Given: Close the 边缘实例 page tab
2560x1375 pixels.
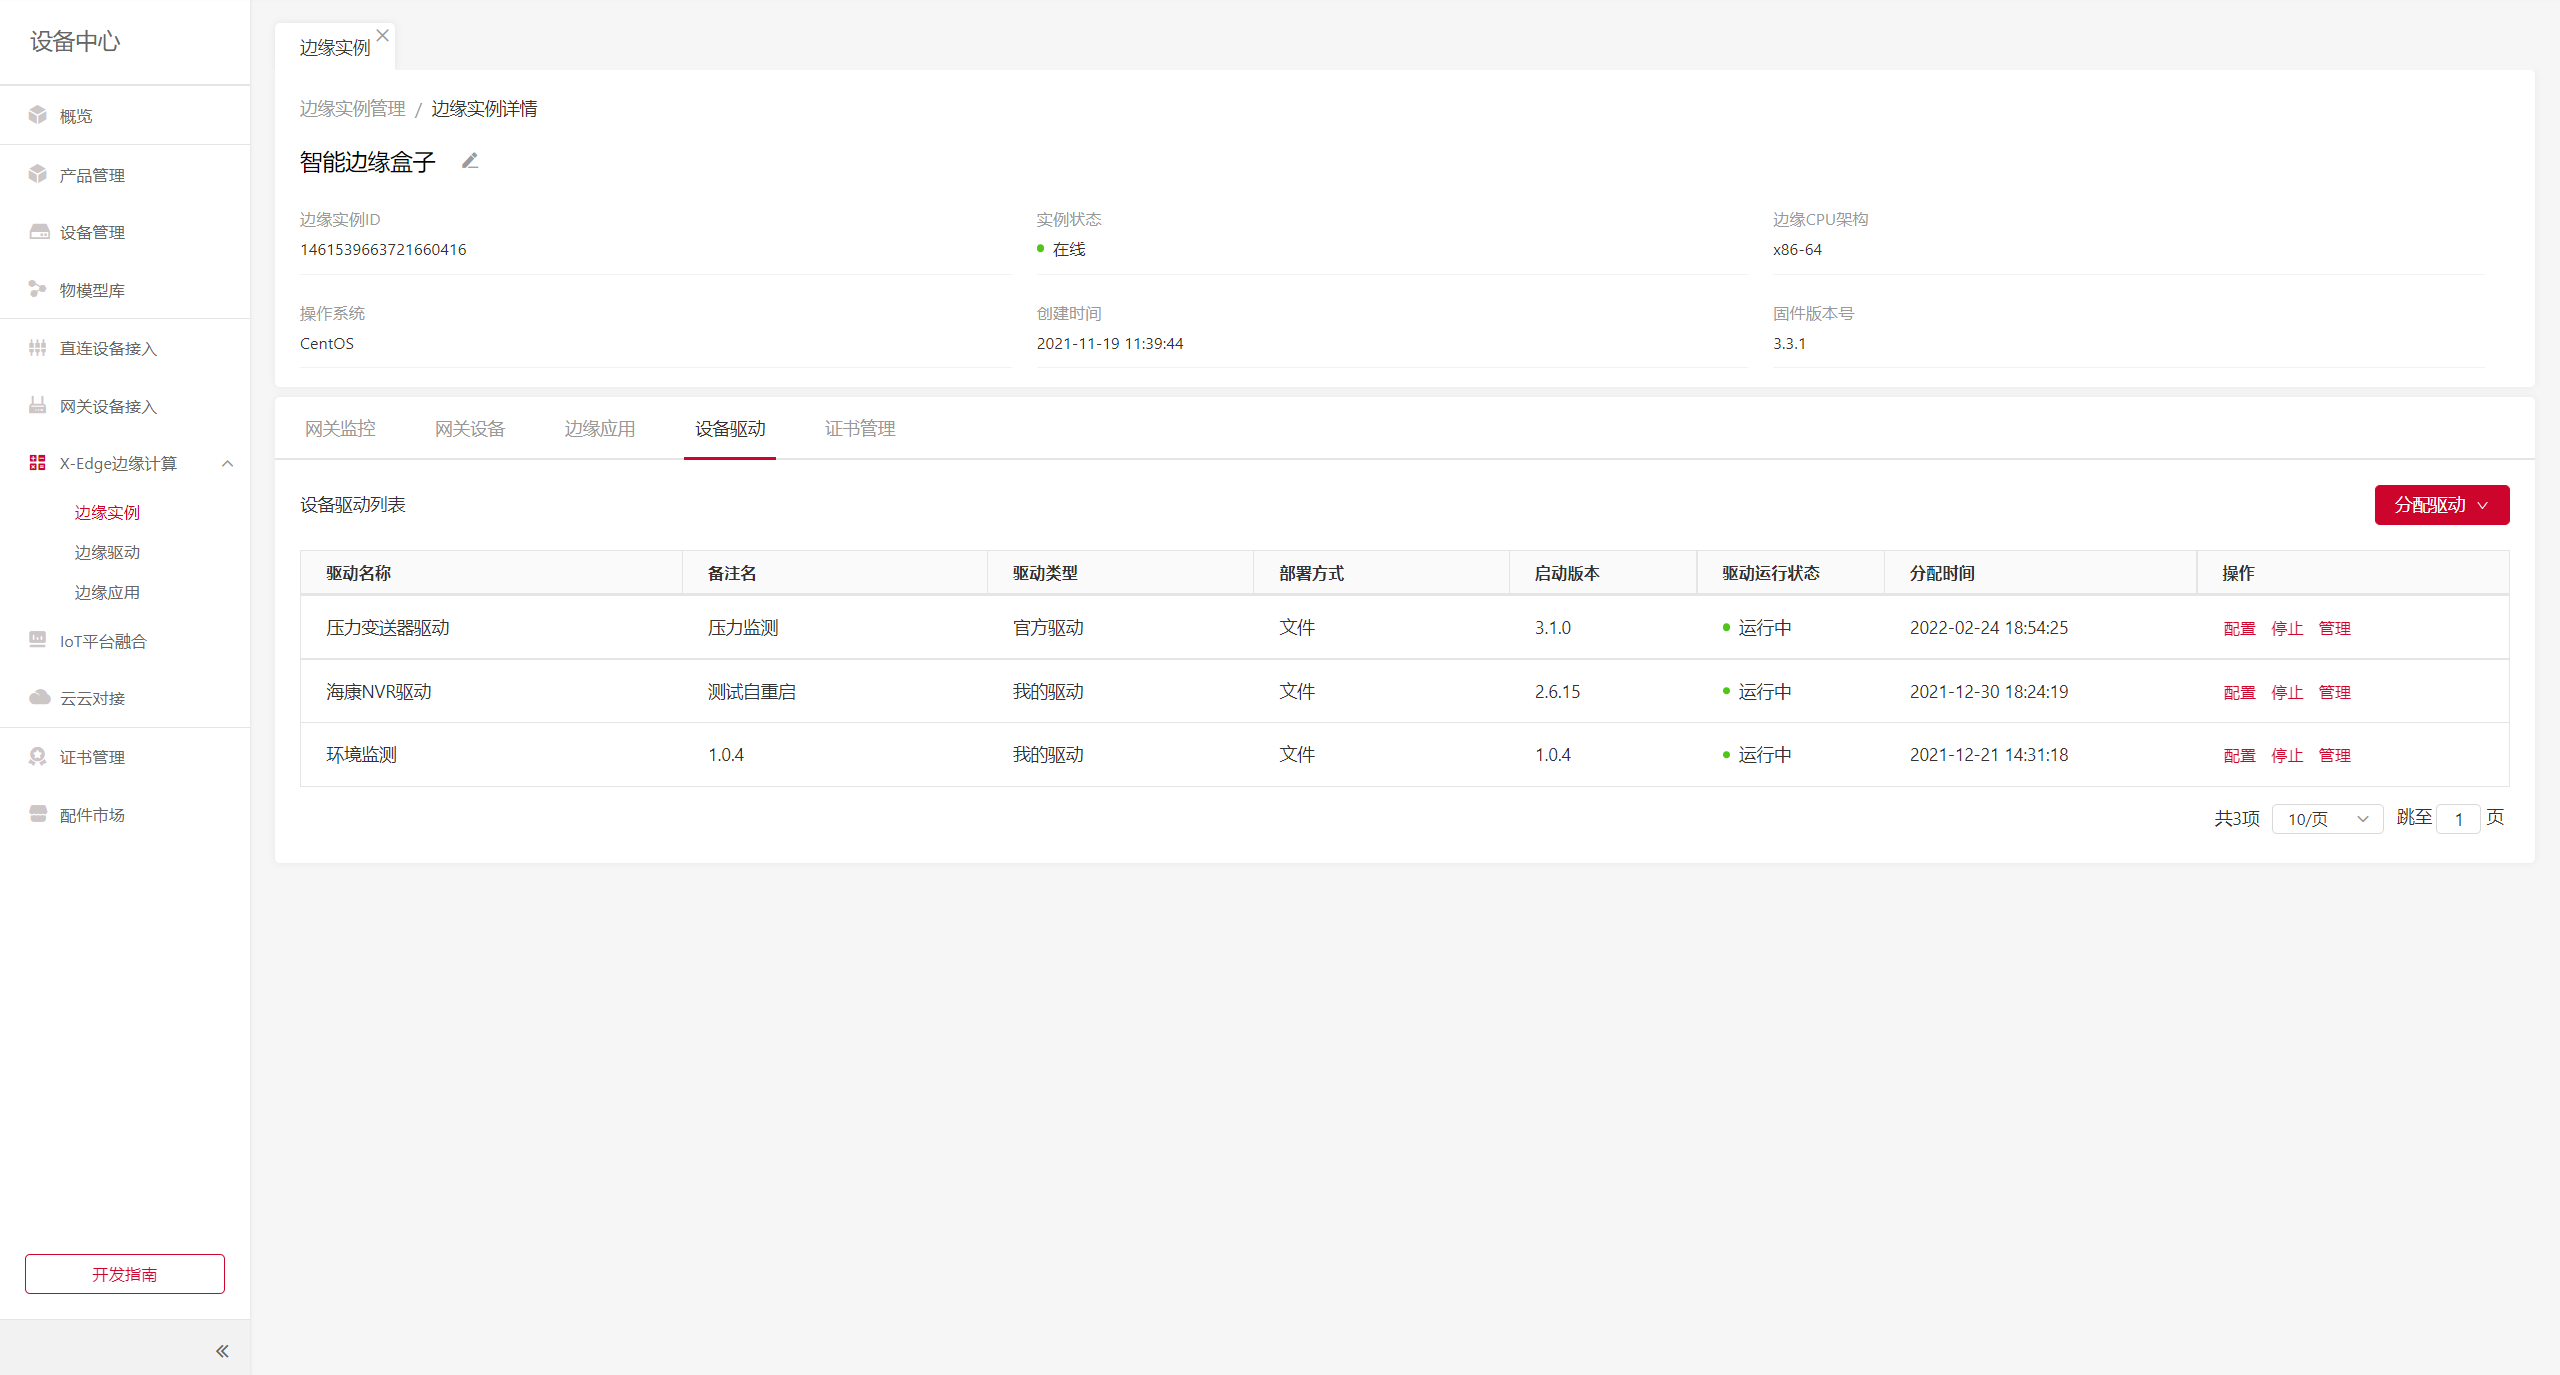Looking at the screenshot, I should point(383,35).
